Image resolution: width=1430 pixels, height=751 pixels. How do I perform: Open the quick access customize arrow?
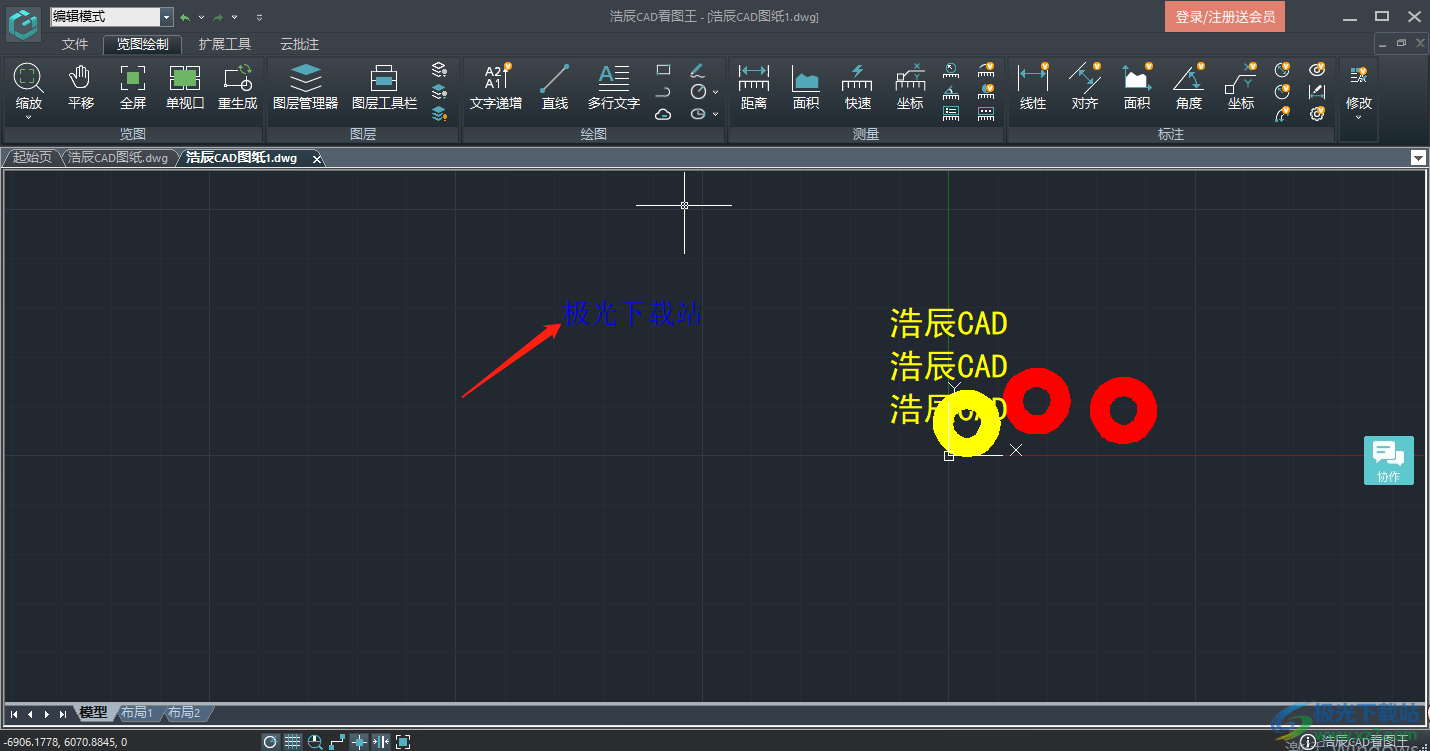tap(260, 17)
